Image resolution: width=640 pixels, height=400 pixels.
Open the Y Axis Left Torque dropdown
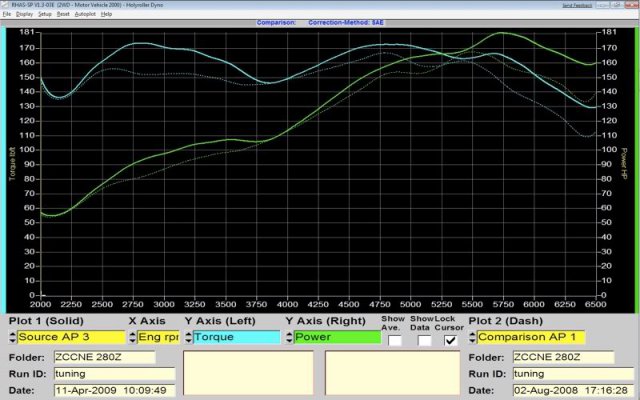point(236,337)
